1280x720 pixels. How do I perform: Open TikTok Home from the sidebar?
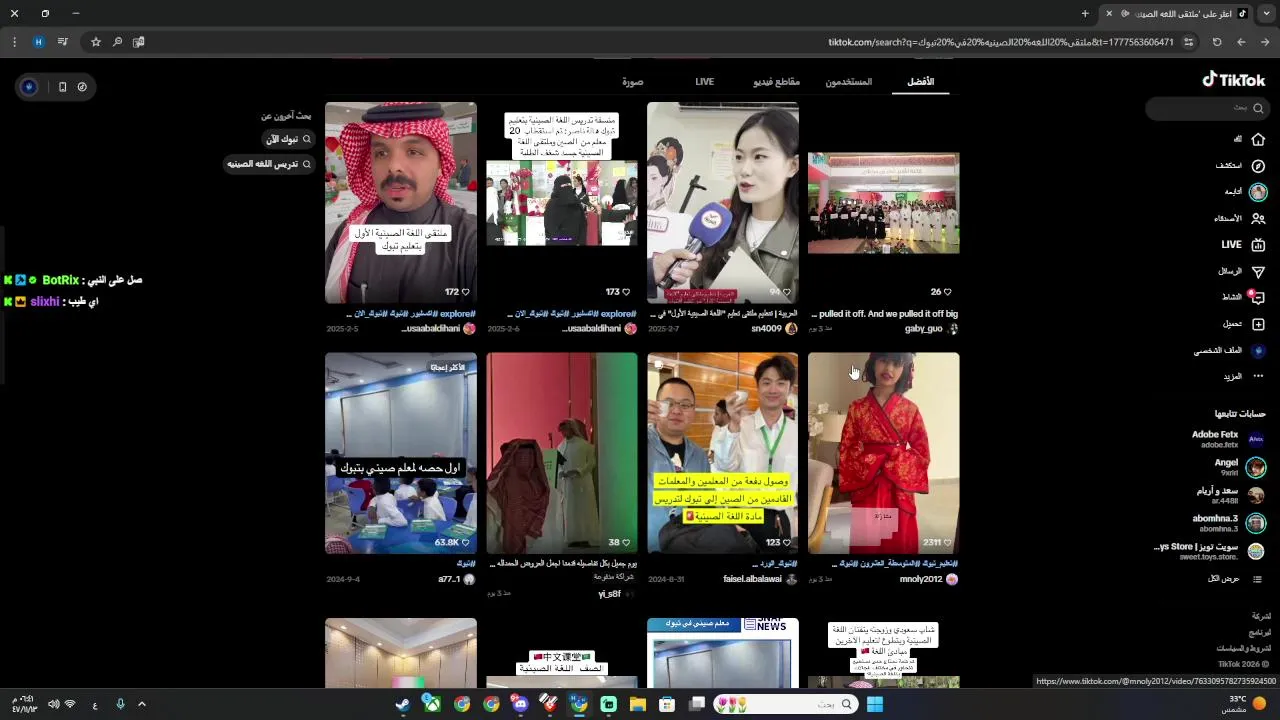tap(1258, 139)
